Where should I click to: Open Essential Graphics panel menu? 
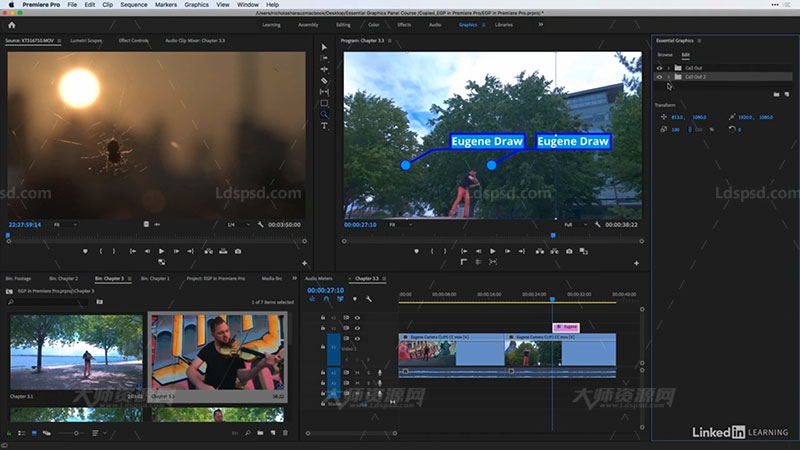pyautogui.click(x=699, y=40)
